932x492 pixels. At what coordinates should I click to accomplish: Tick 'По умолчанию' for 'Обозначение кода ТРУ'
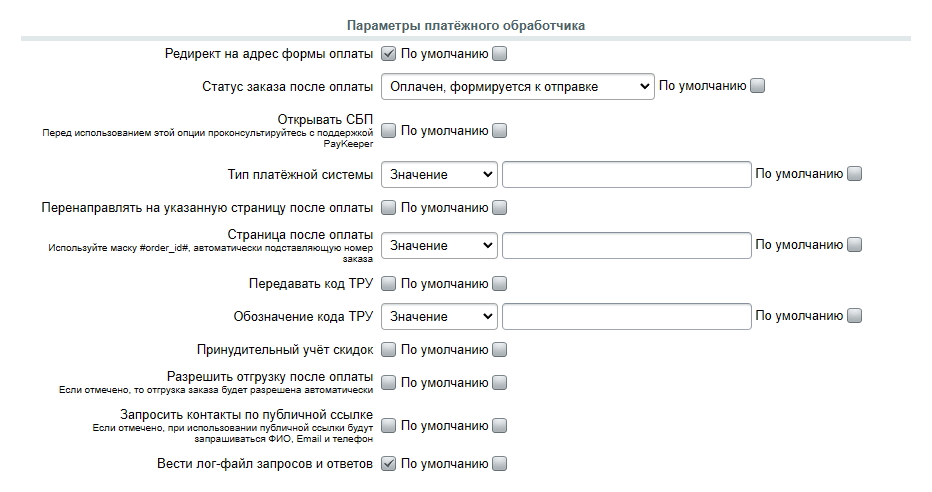[x=854, y=317]
